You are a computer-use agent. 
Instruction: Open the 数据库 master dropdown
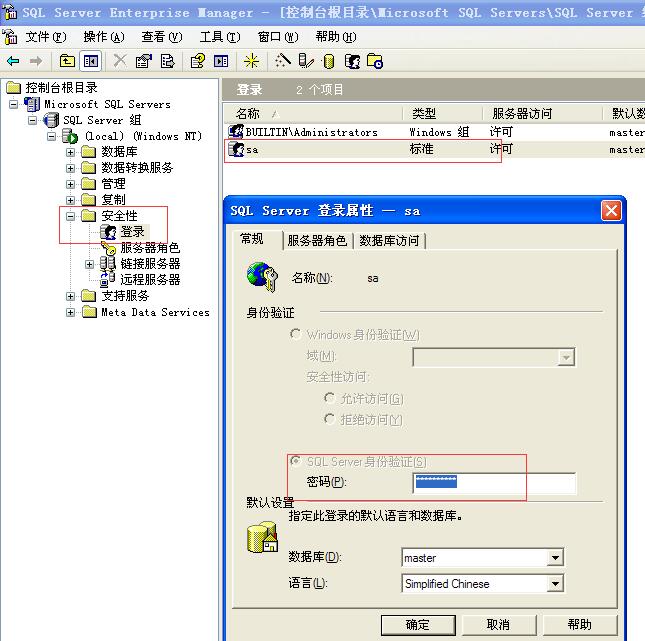555,558
